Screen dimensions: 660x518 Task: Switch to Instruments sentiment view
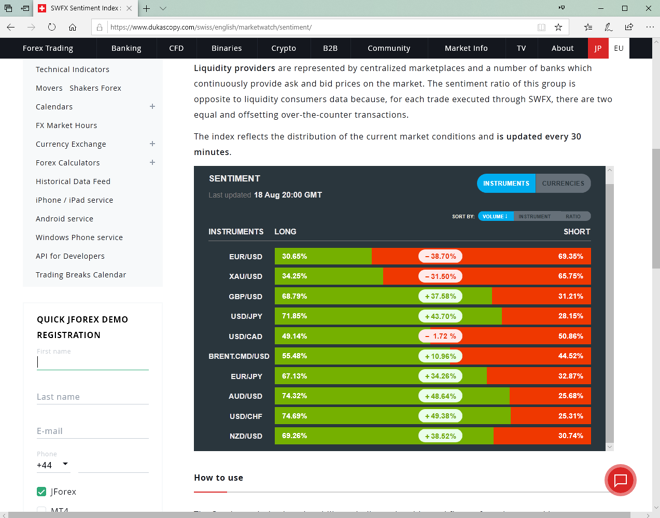click(506, 183)
